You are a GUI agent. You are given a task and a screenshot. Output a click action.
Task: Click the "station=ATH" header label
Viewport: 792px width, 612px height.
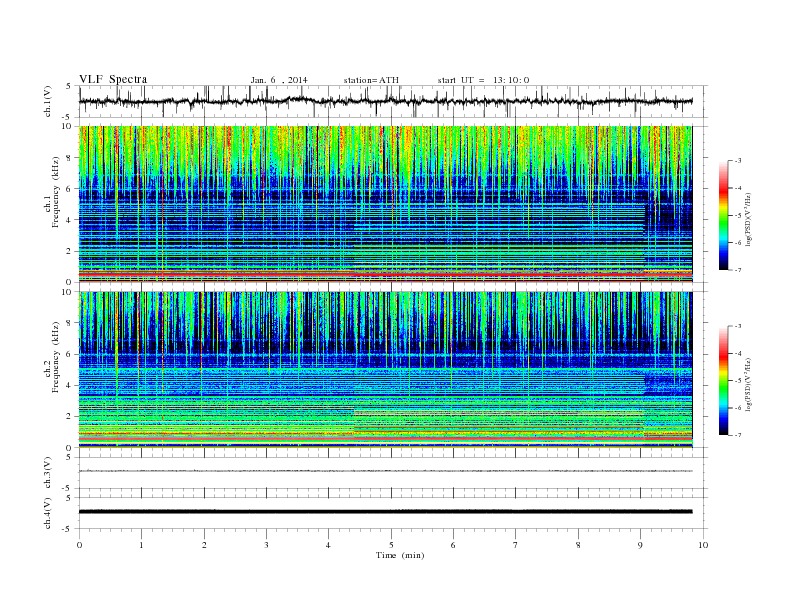371,80
